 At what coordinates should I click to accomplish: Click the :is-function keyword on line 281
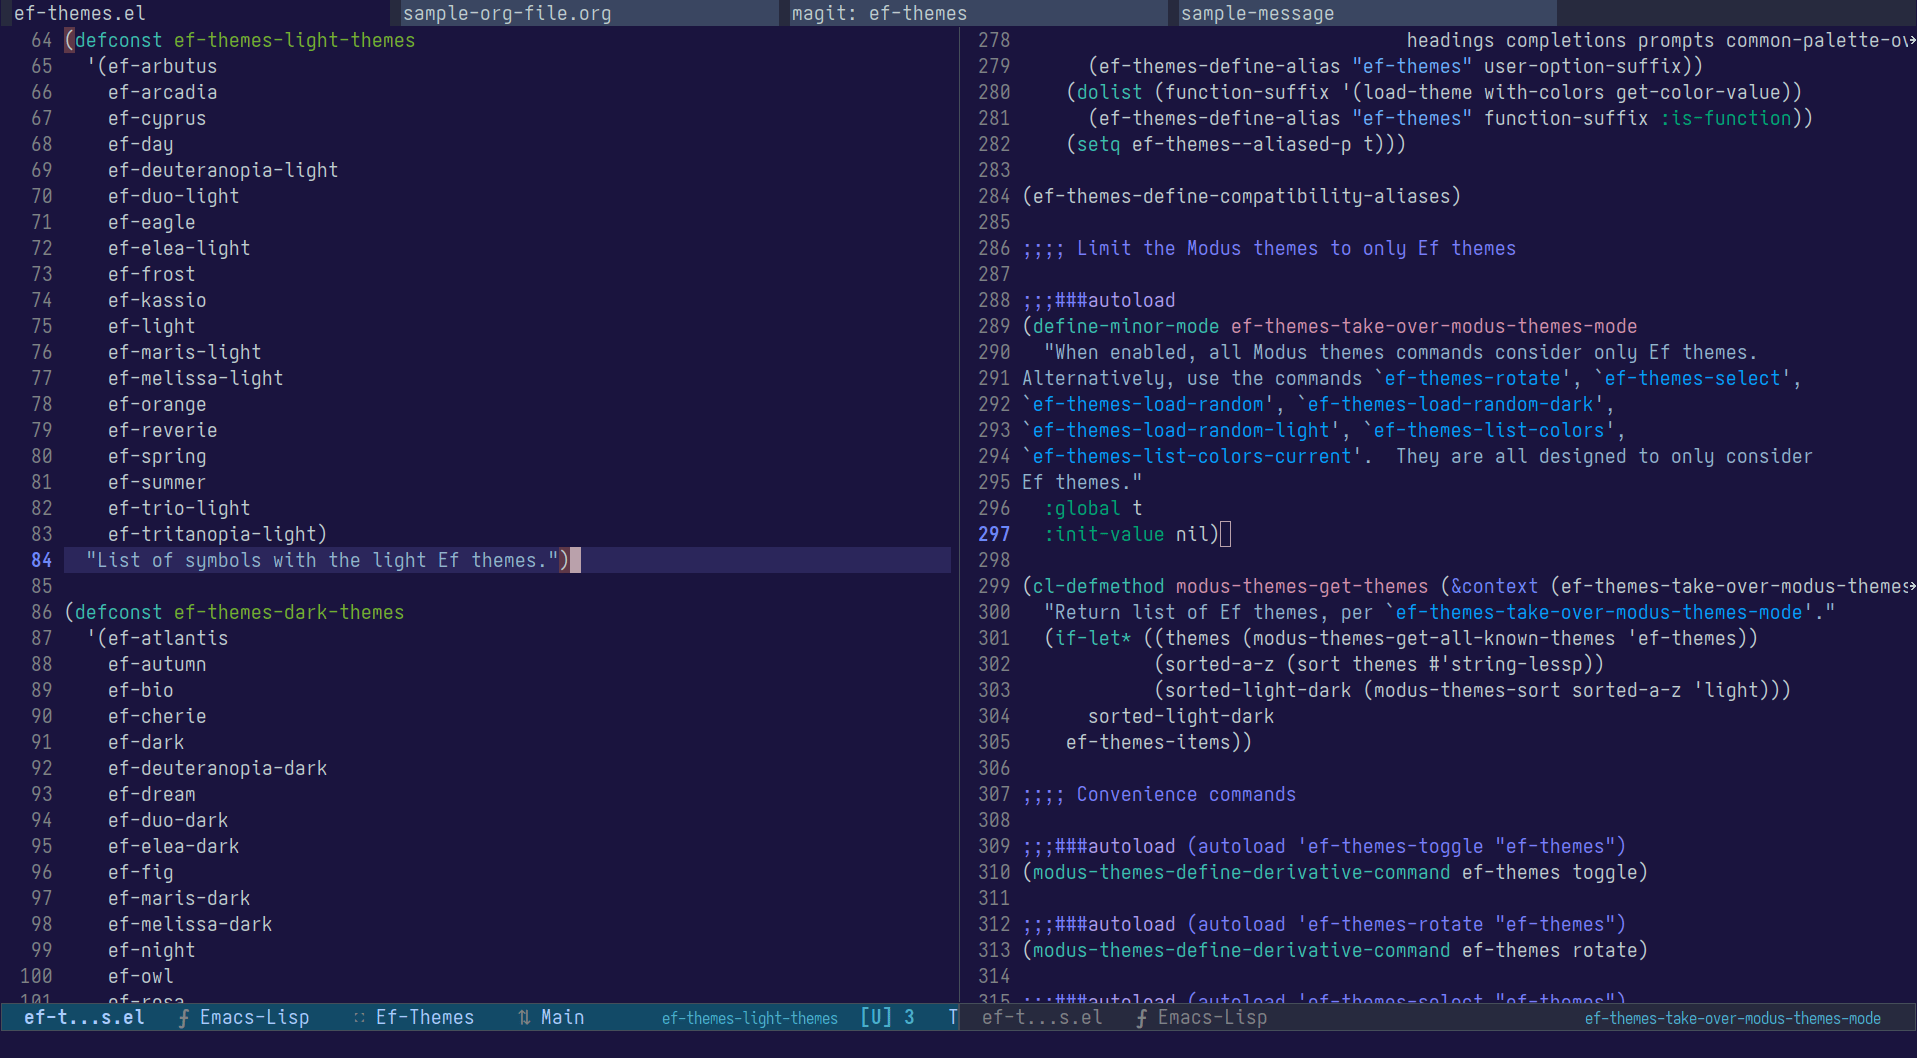point(1727,118)
